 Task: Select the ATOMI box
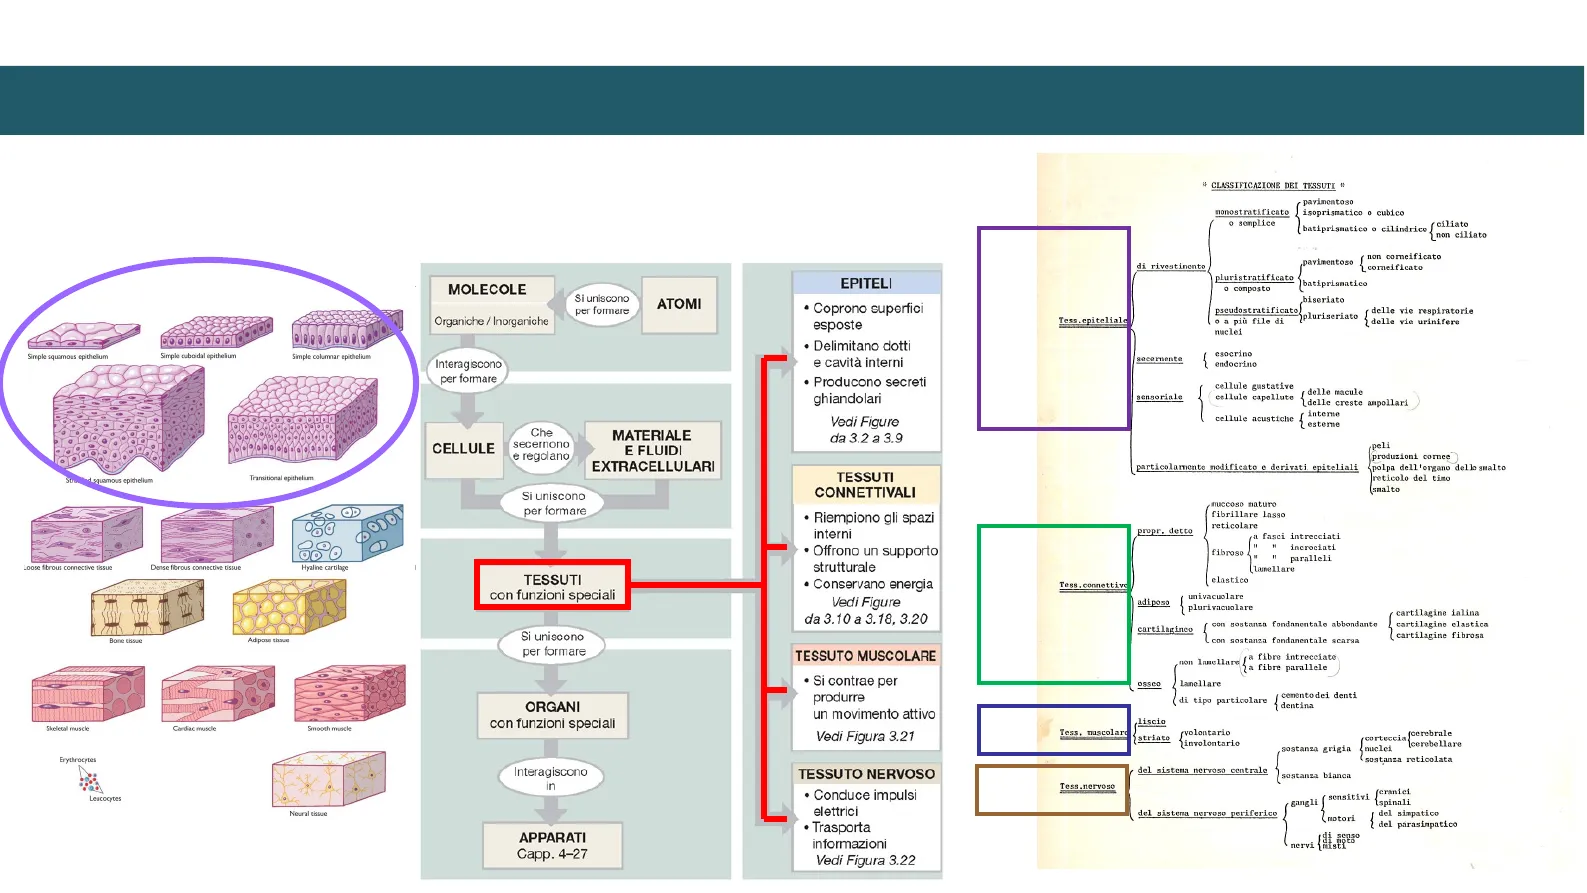point(679,304)
